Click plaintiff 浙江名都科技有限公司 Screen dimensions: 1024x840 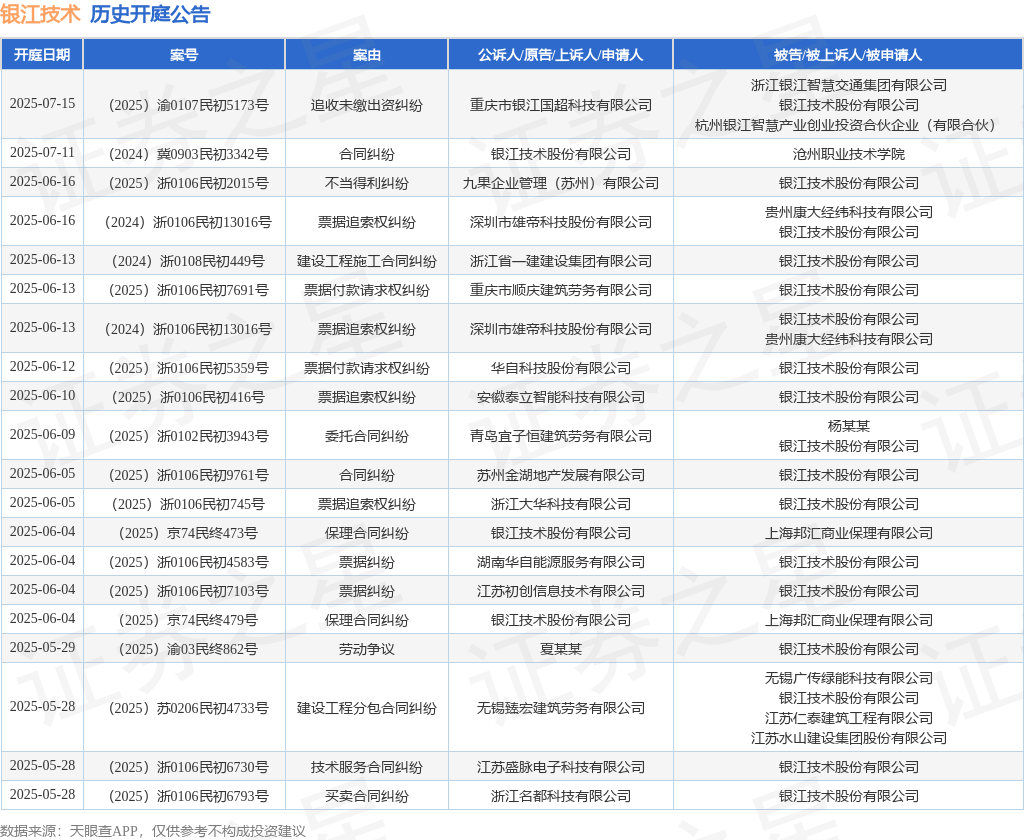coord(560,796)
